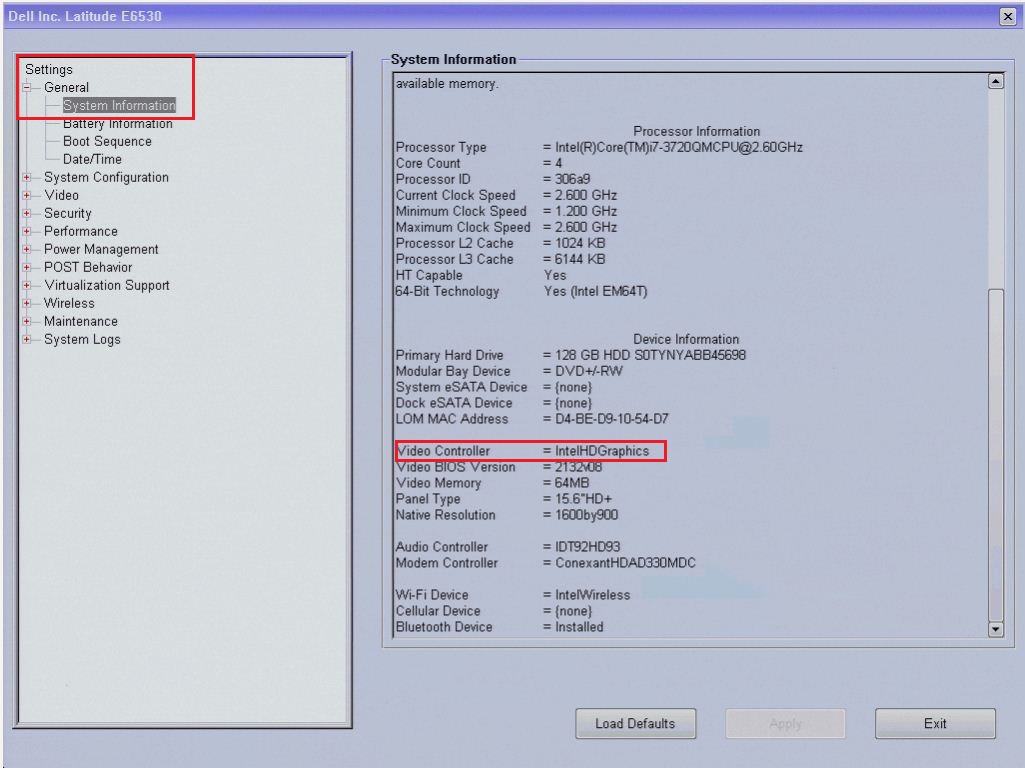Click the Apply button
The image size is (1025, 768).
(785, 723)
